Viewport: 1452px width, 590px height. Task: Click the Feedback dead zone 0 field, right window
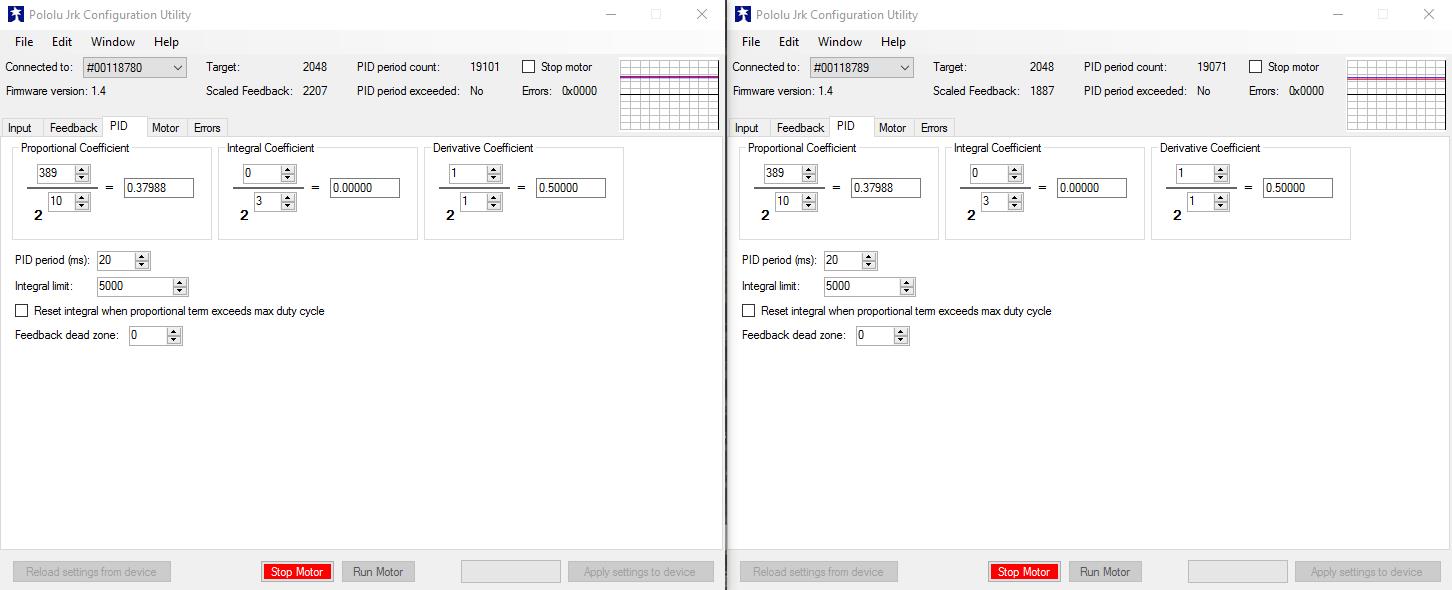875,336
